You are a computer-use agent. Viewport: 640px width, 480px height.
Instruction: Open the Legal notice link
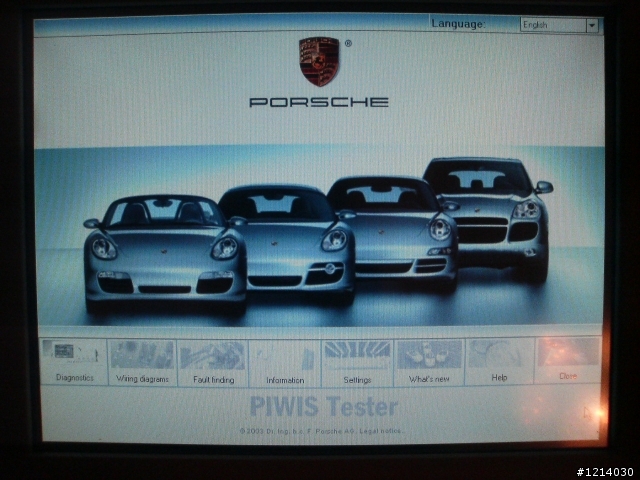(382, 431)
